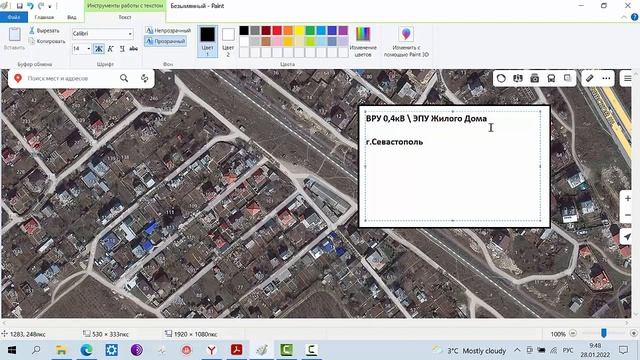Image resolution: width=640 pixels, height=360 pixels.
Task: Toggle bold text formatting (Ж)
Action: [98, 49]
